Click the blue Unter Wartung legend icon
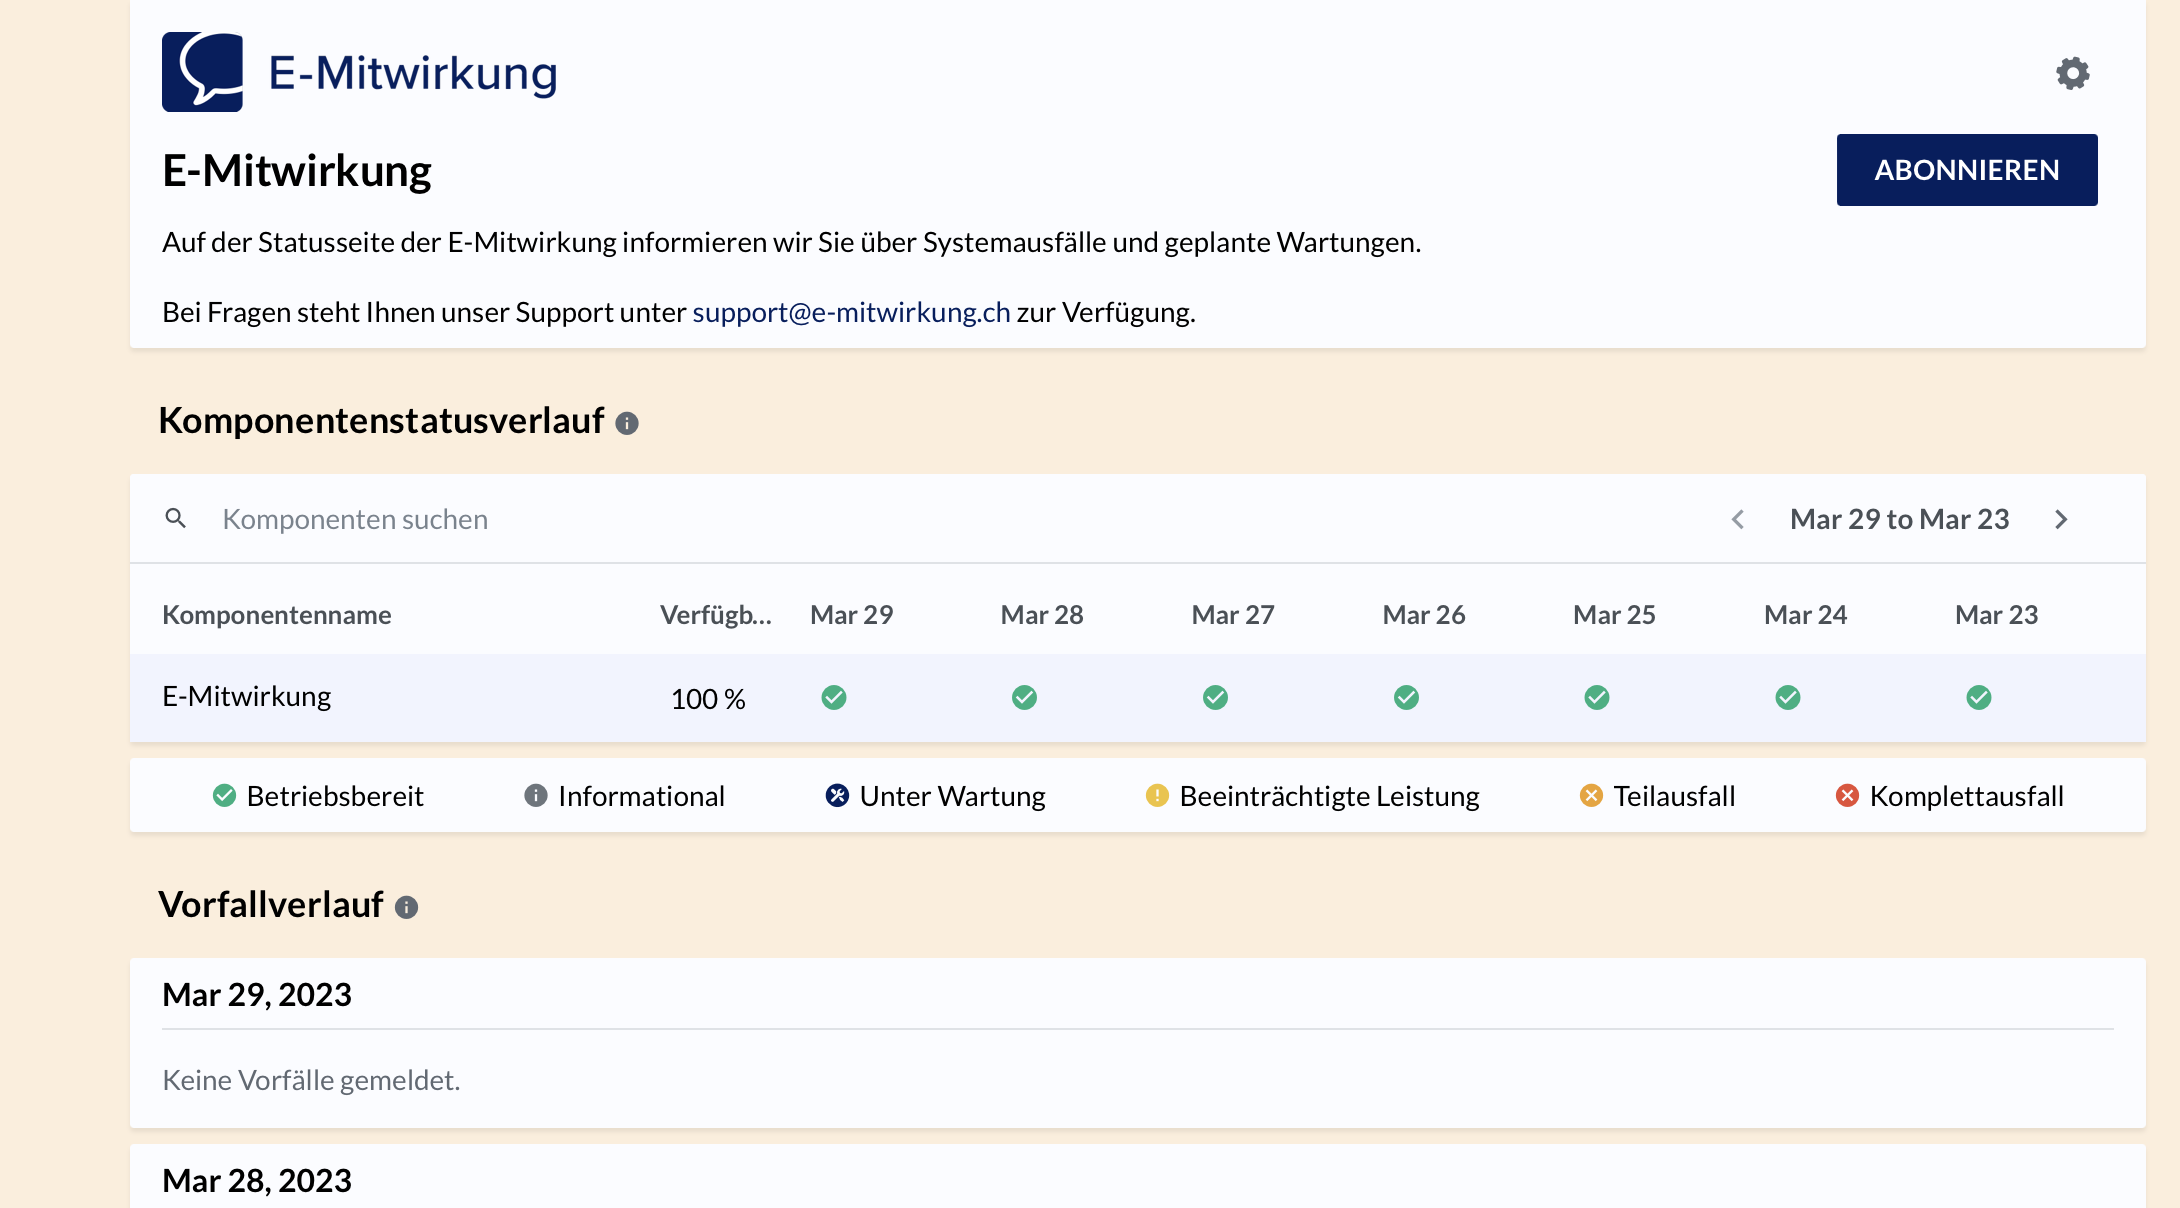The height and width of the screenshot is (1208, 2180). pos(837,795)
